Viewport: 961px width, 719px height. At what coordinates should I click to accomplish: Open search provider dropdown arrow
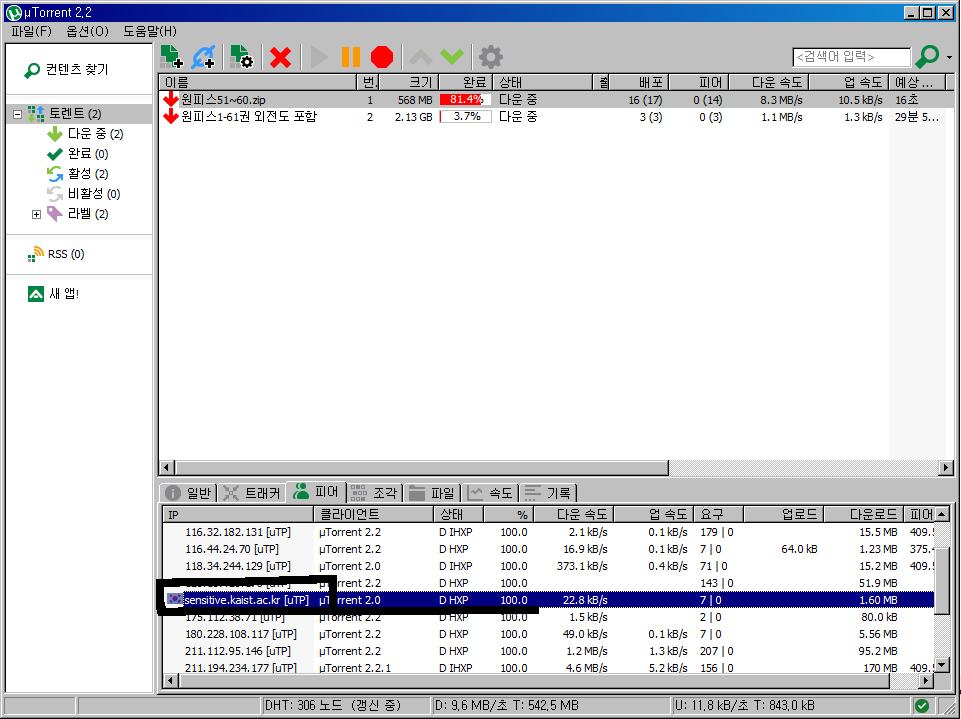coord(949,58)
